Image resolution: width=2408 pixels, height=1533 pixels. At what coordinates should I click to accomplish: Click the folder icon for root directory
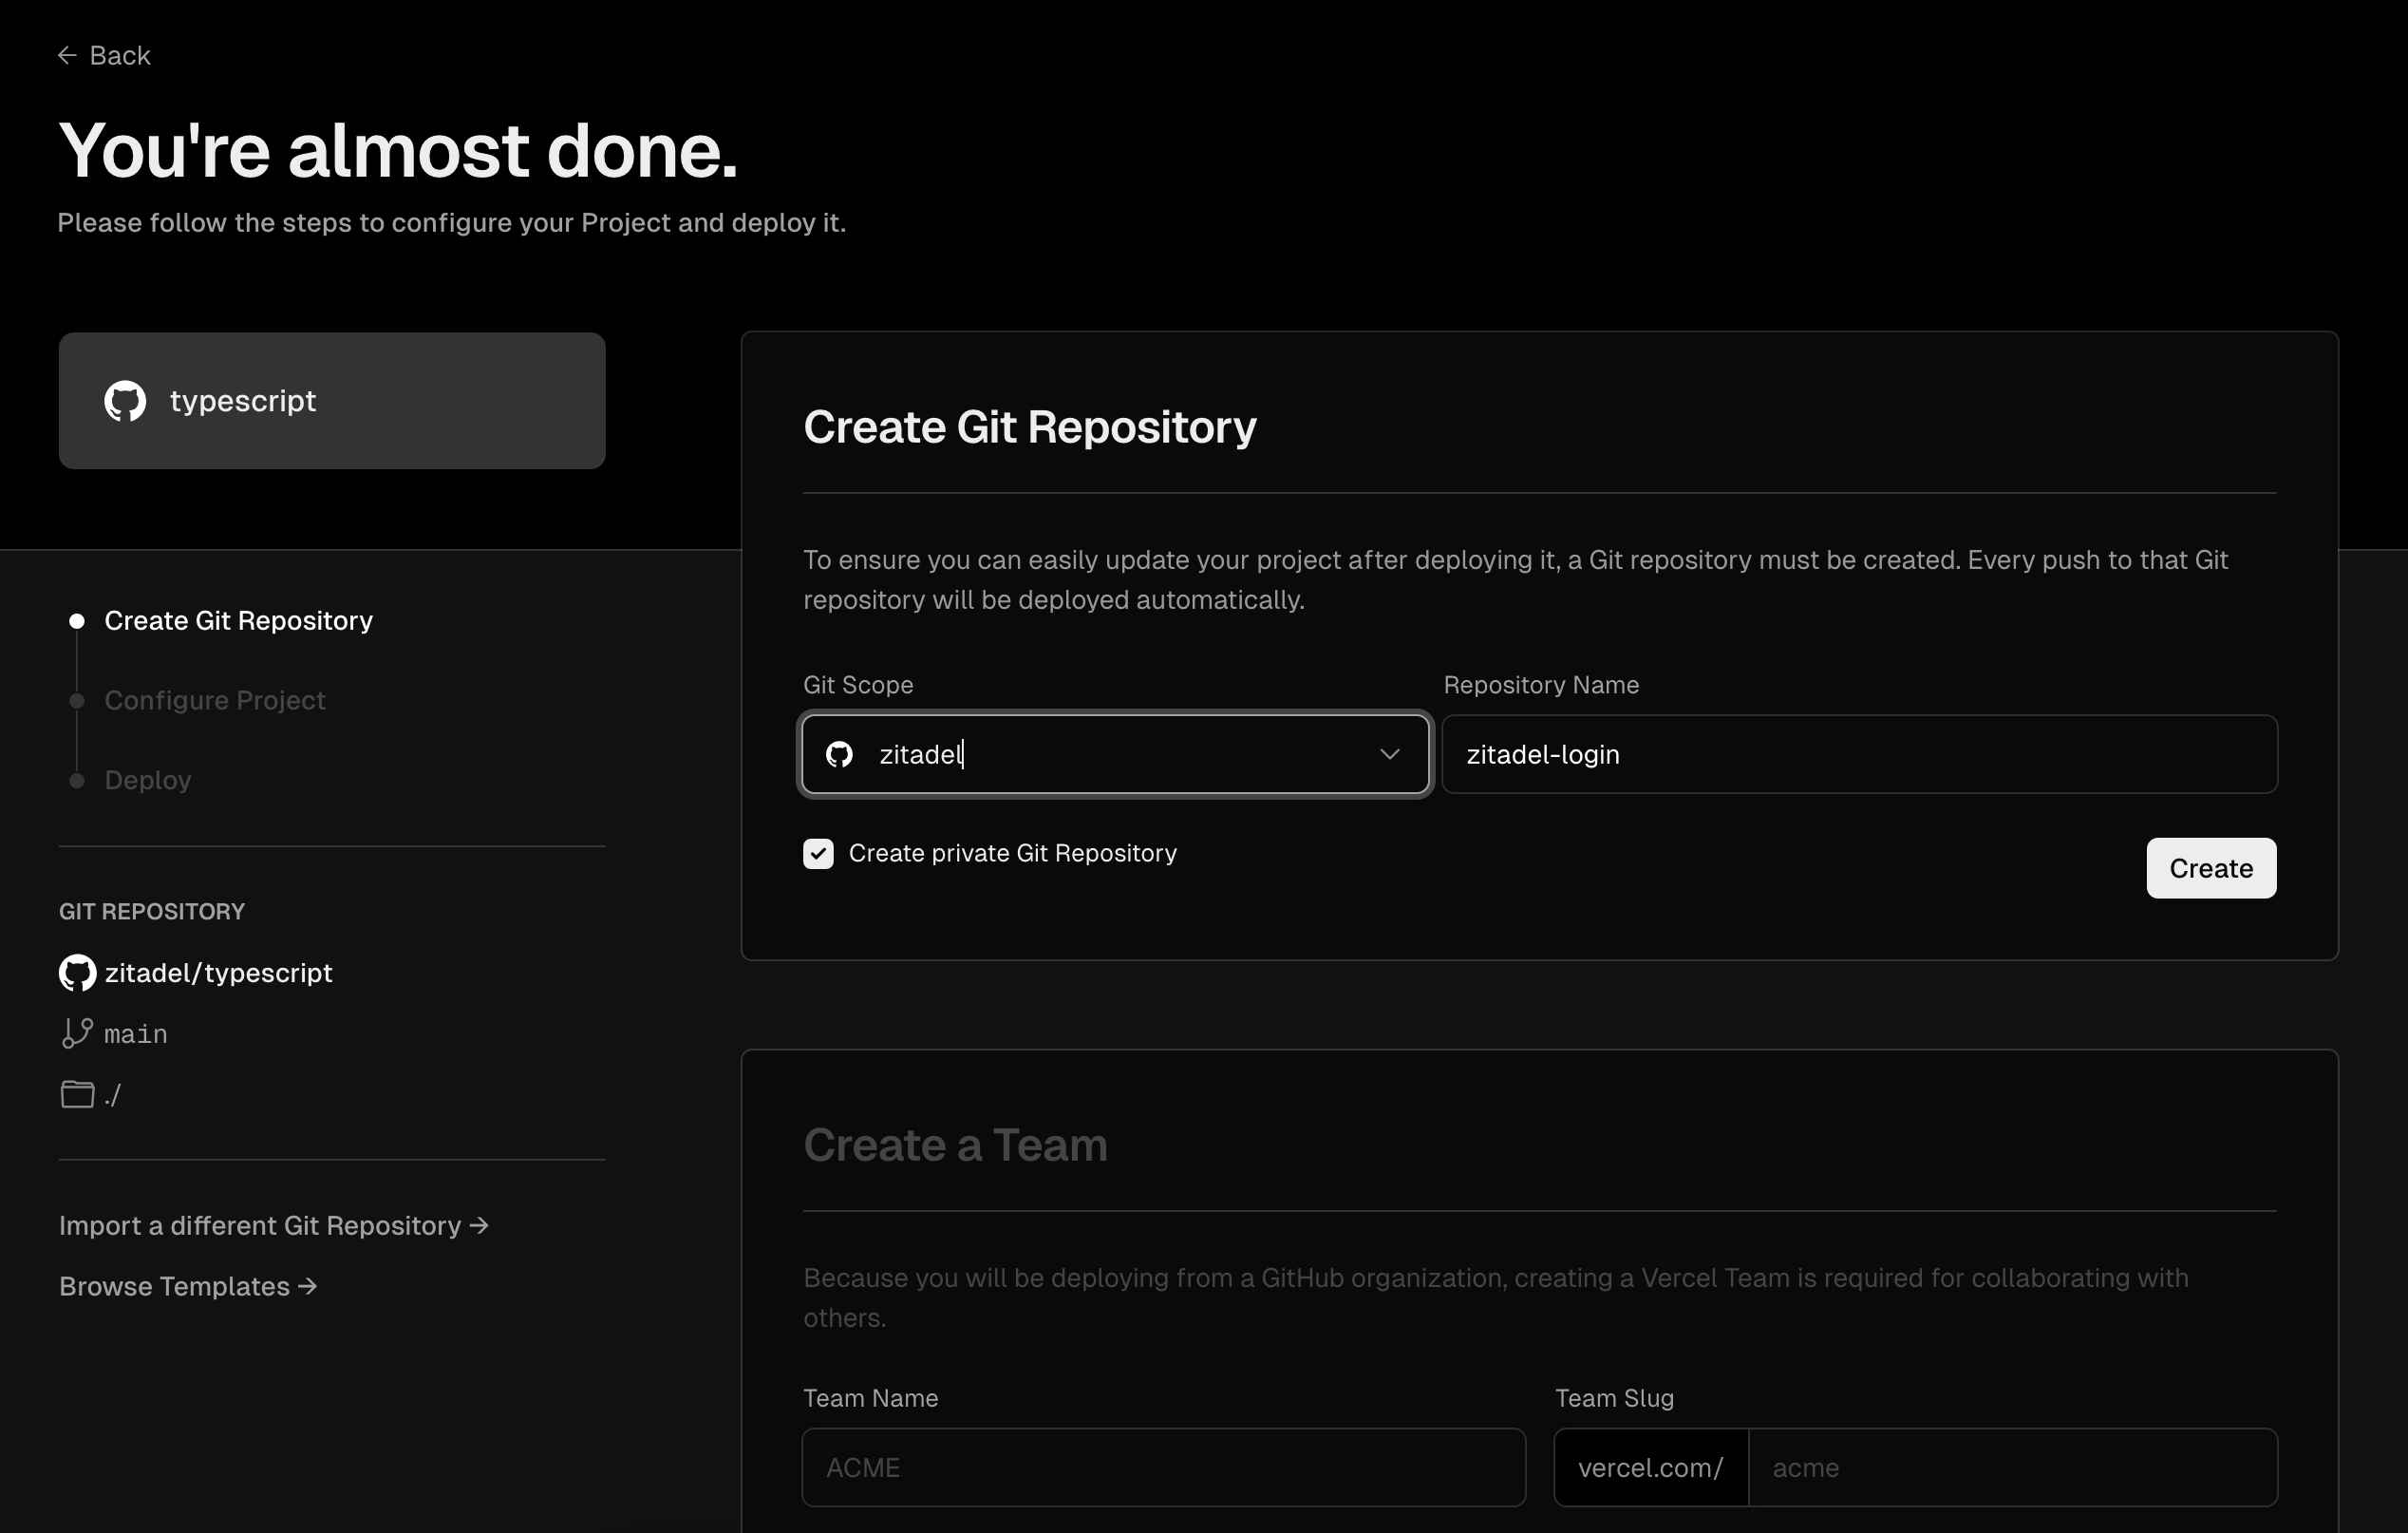(x=77, y=1094)
